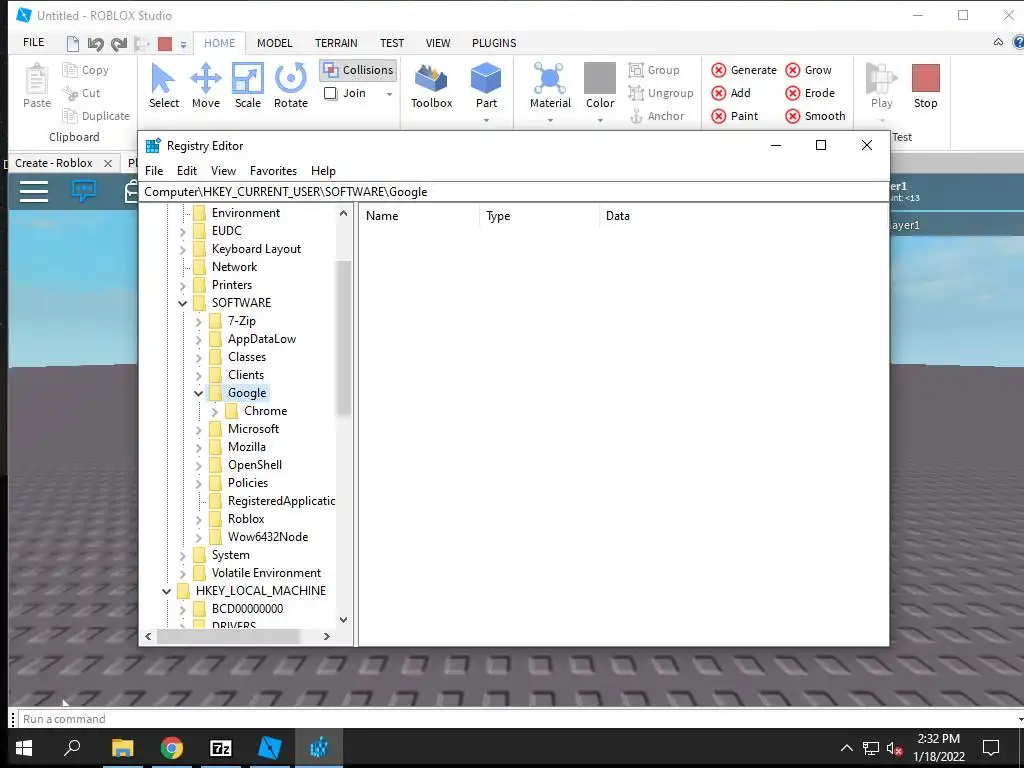Open the Material picker
Viewport: 1024px width, 768px height.
pos(550,86)
